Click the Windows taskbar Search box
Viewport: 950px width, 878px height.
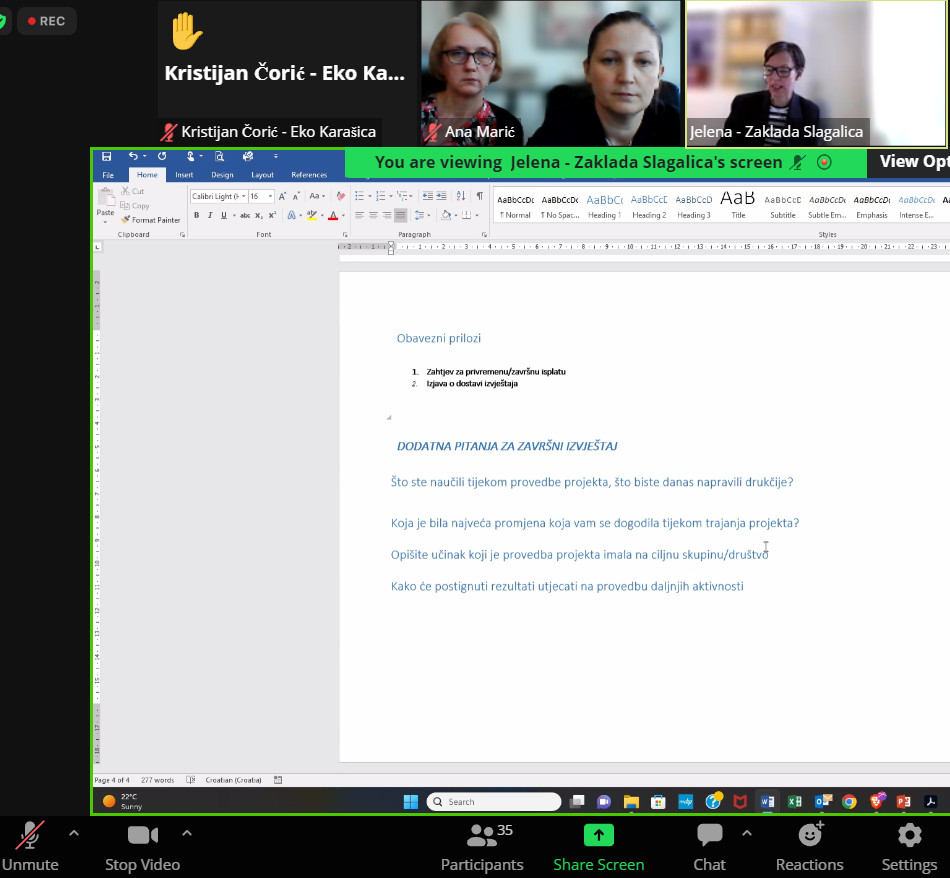[x=493, y=801]
